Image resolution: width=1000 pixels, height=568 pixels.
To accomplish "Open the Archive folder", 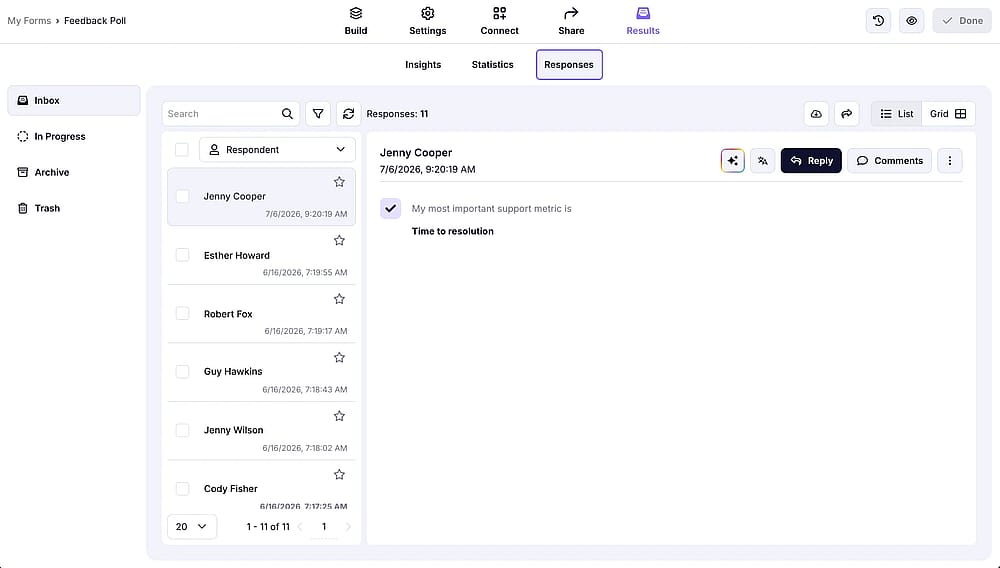I will click(74, 172).
